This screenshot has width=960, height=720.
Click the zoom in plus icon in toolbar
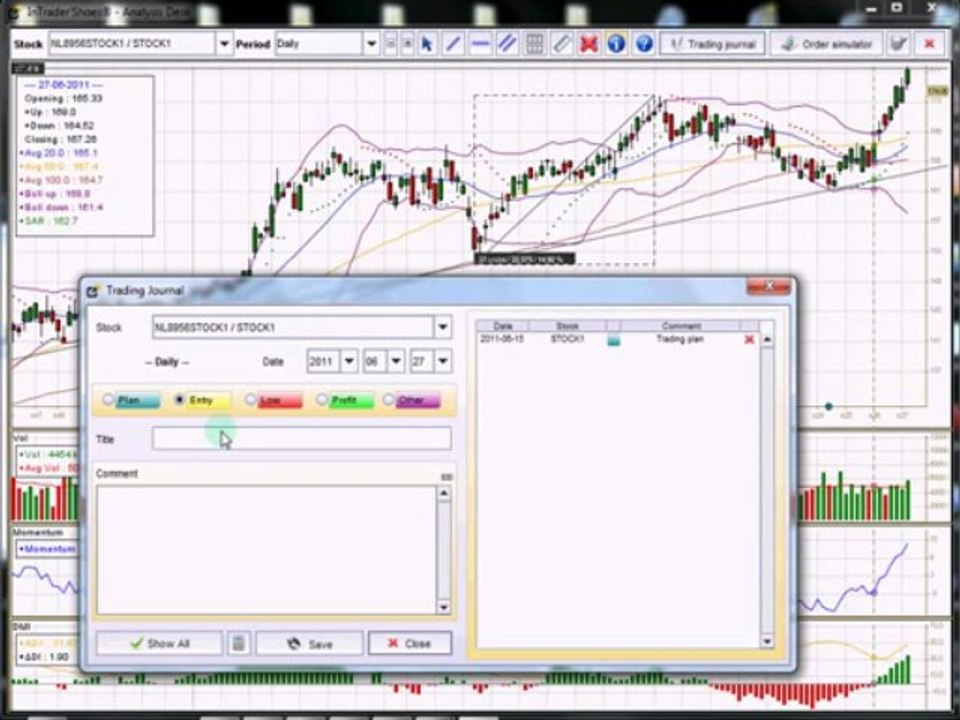[407, 44]
